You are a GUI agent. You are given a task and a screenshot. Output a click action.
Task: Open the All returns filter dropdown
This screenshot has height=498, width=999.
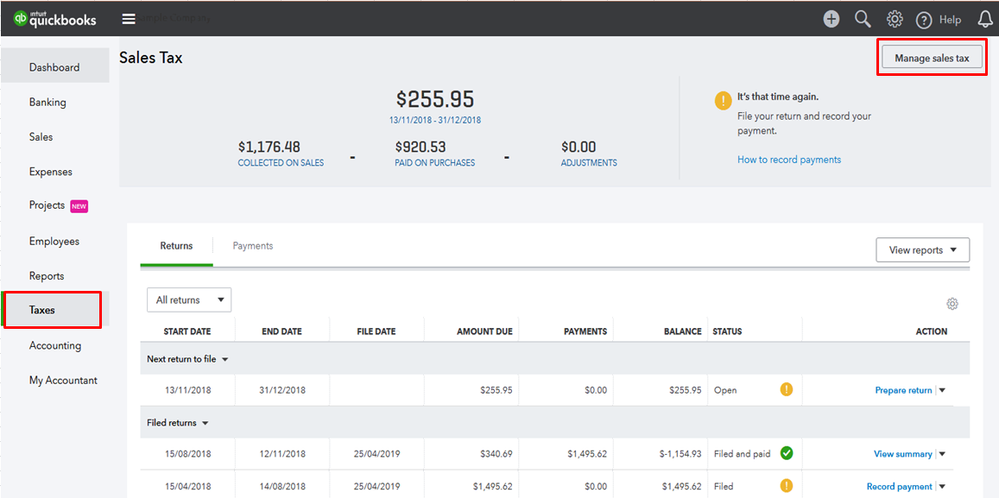point(189,300)
